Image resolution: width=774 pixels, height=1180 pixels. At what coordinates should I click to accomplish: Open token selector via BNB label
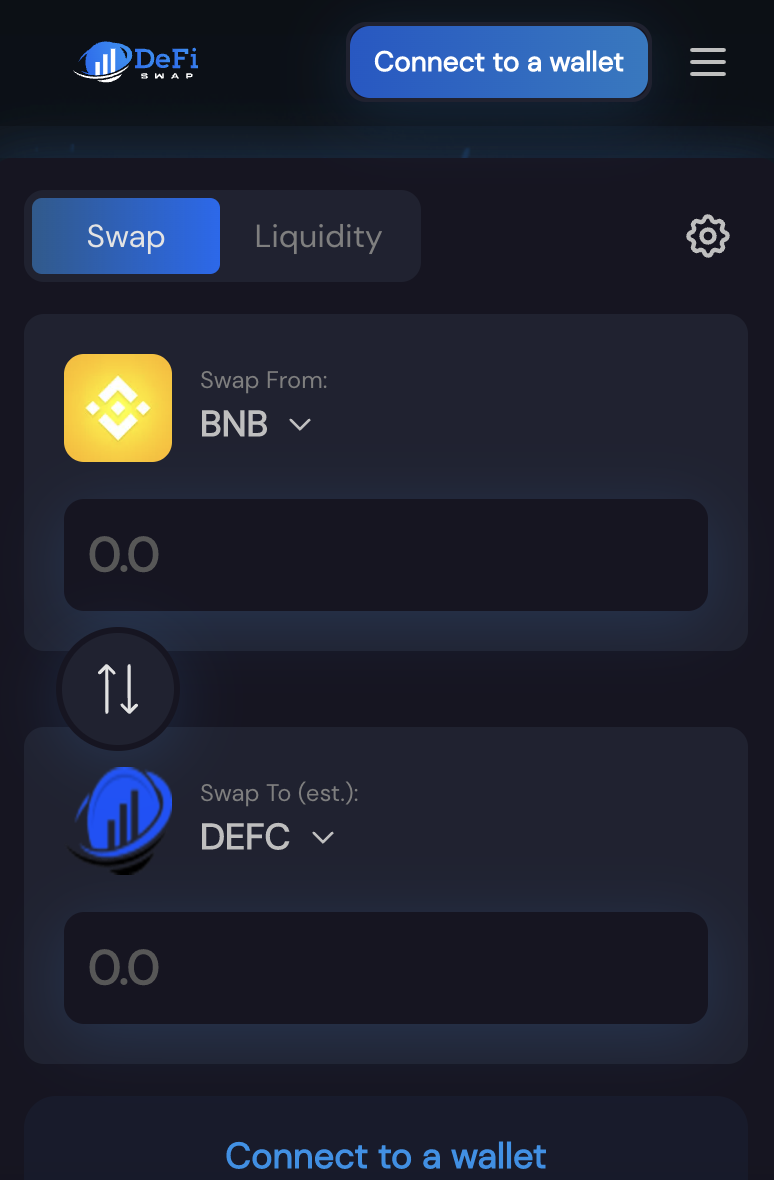tap(234, 425)
